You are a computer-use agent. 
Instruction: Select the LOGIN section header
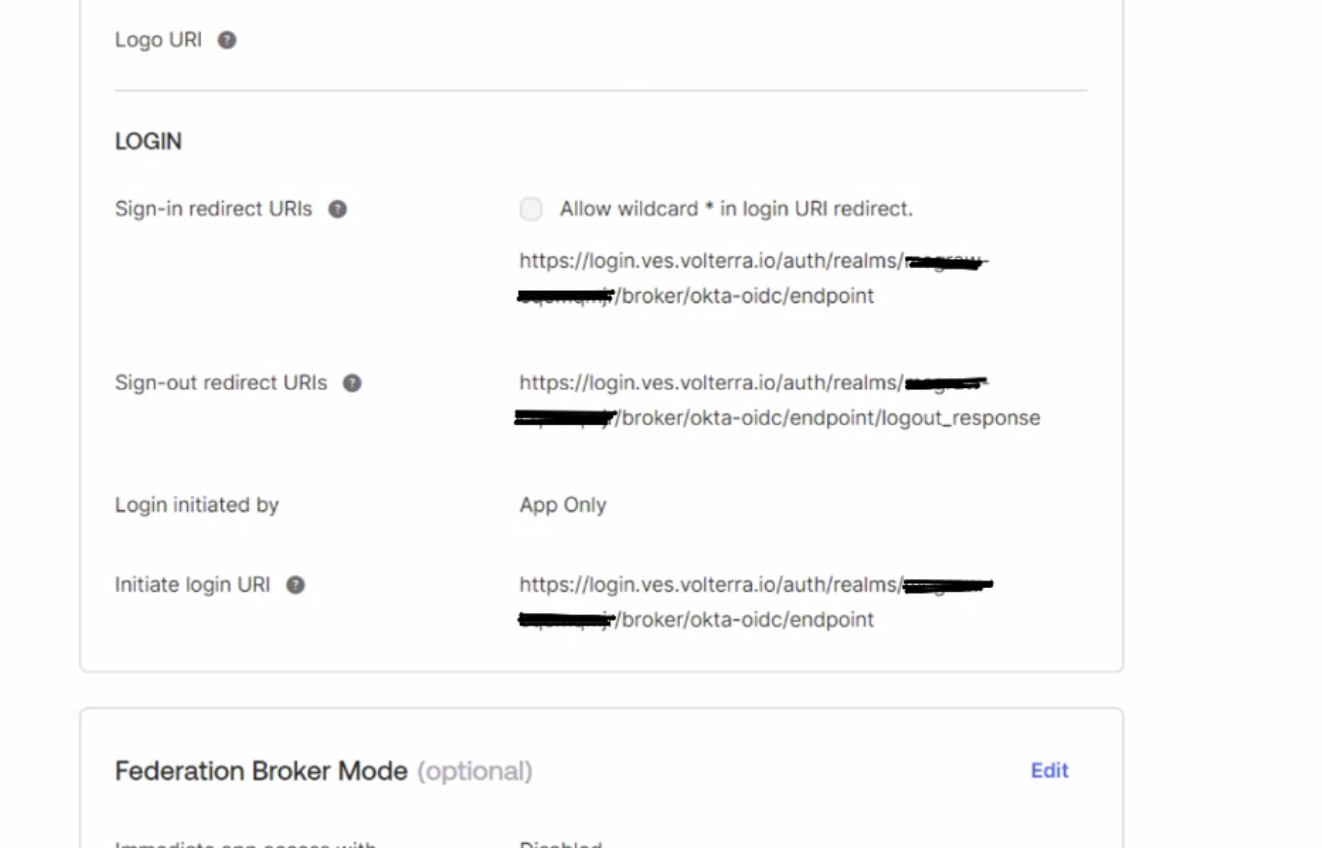tap(148, 141)
